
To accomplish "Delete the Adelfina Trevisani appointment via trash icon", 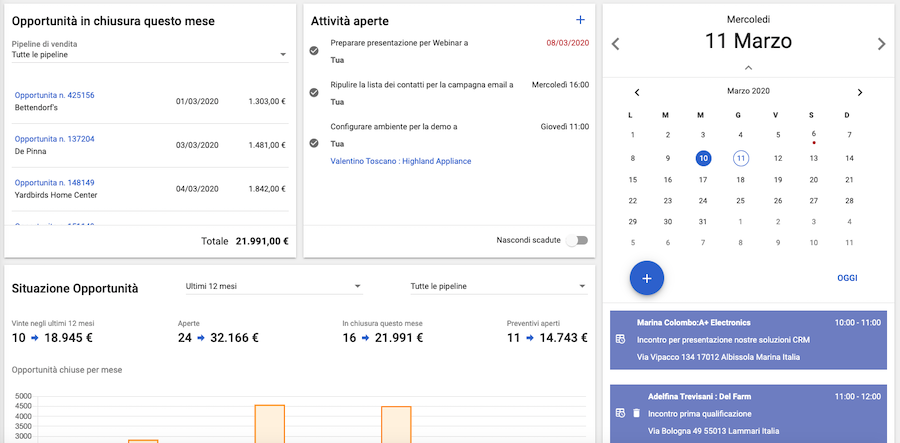I will pyautogui.click(x=636, y=413).
